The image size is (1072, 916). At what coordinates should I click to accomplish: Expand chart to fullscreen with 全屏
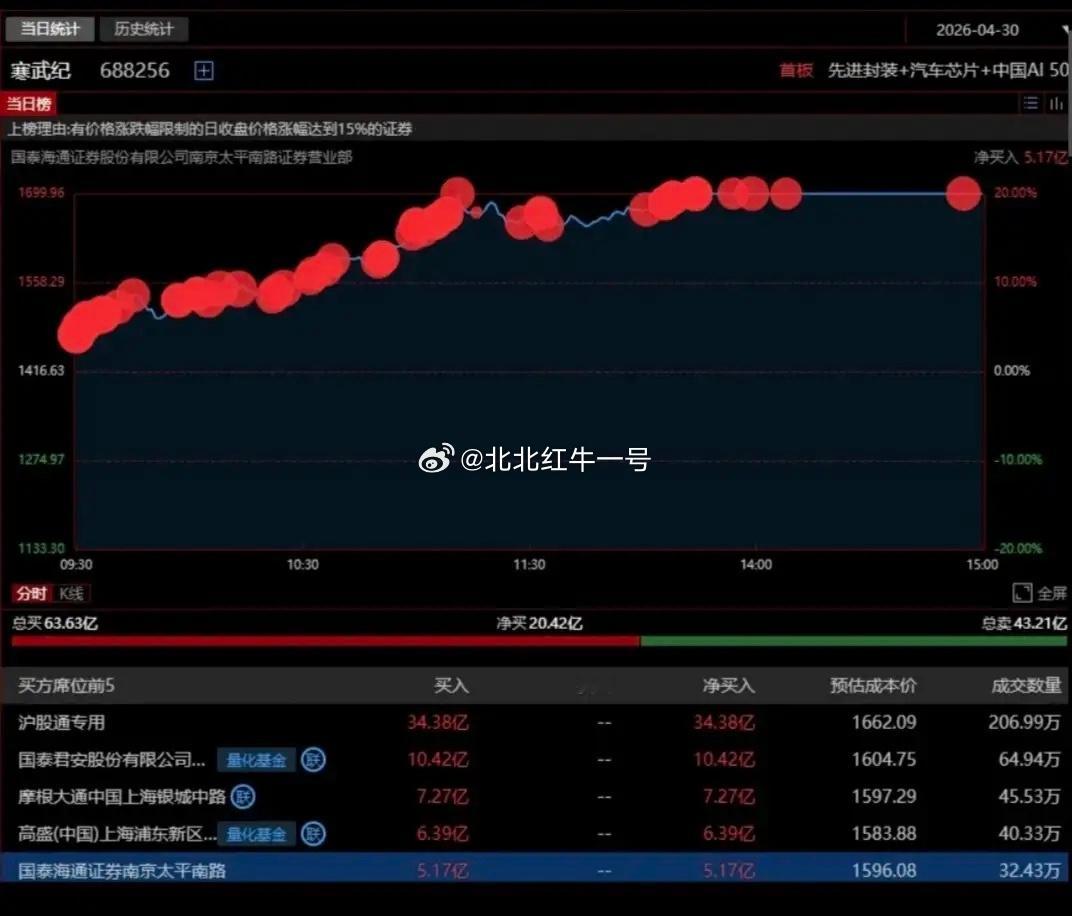click(1039, 593)
